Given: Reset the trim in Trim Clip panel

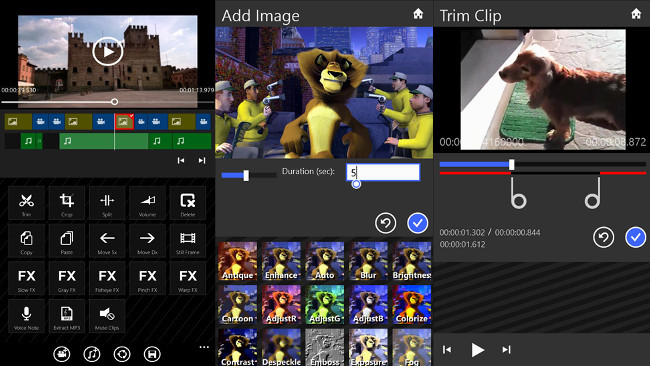Looking at the screenshot, I should (x=603, y=238).
